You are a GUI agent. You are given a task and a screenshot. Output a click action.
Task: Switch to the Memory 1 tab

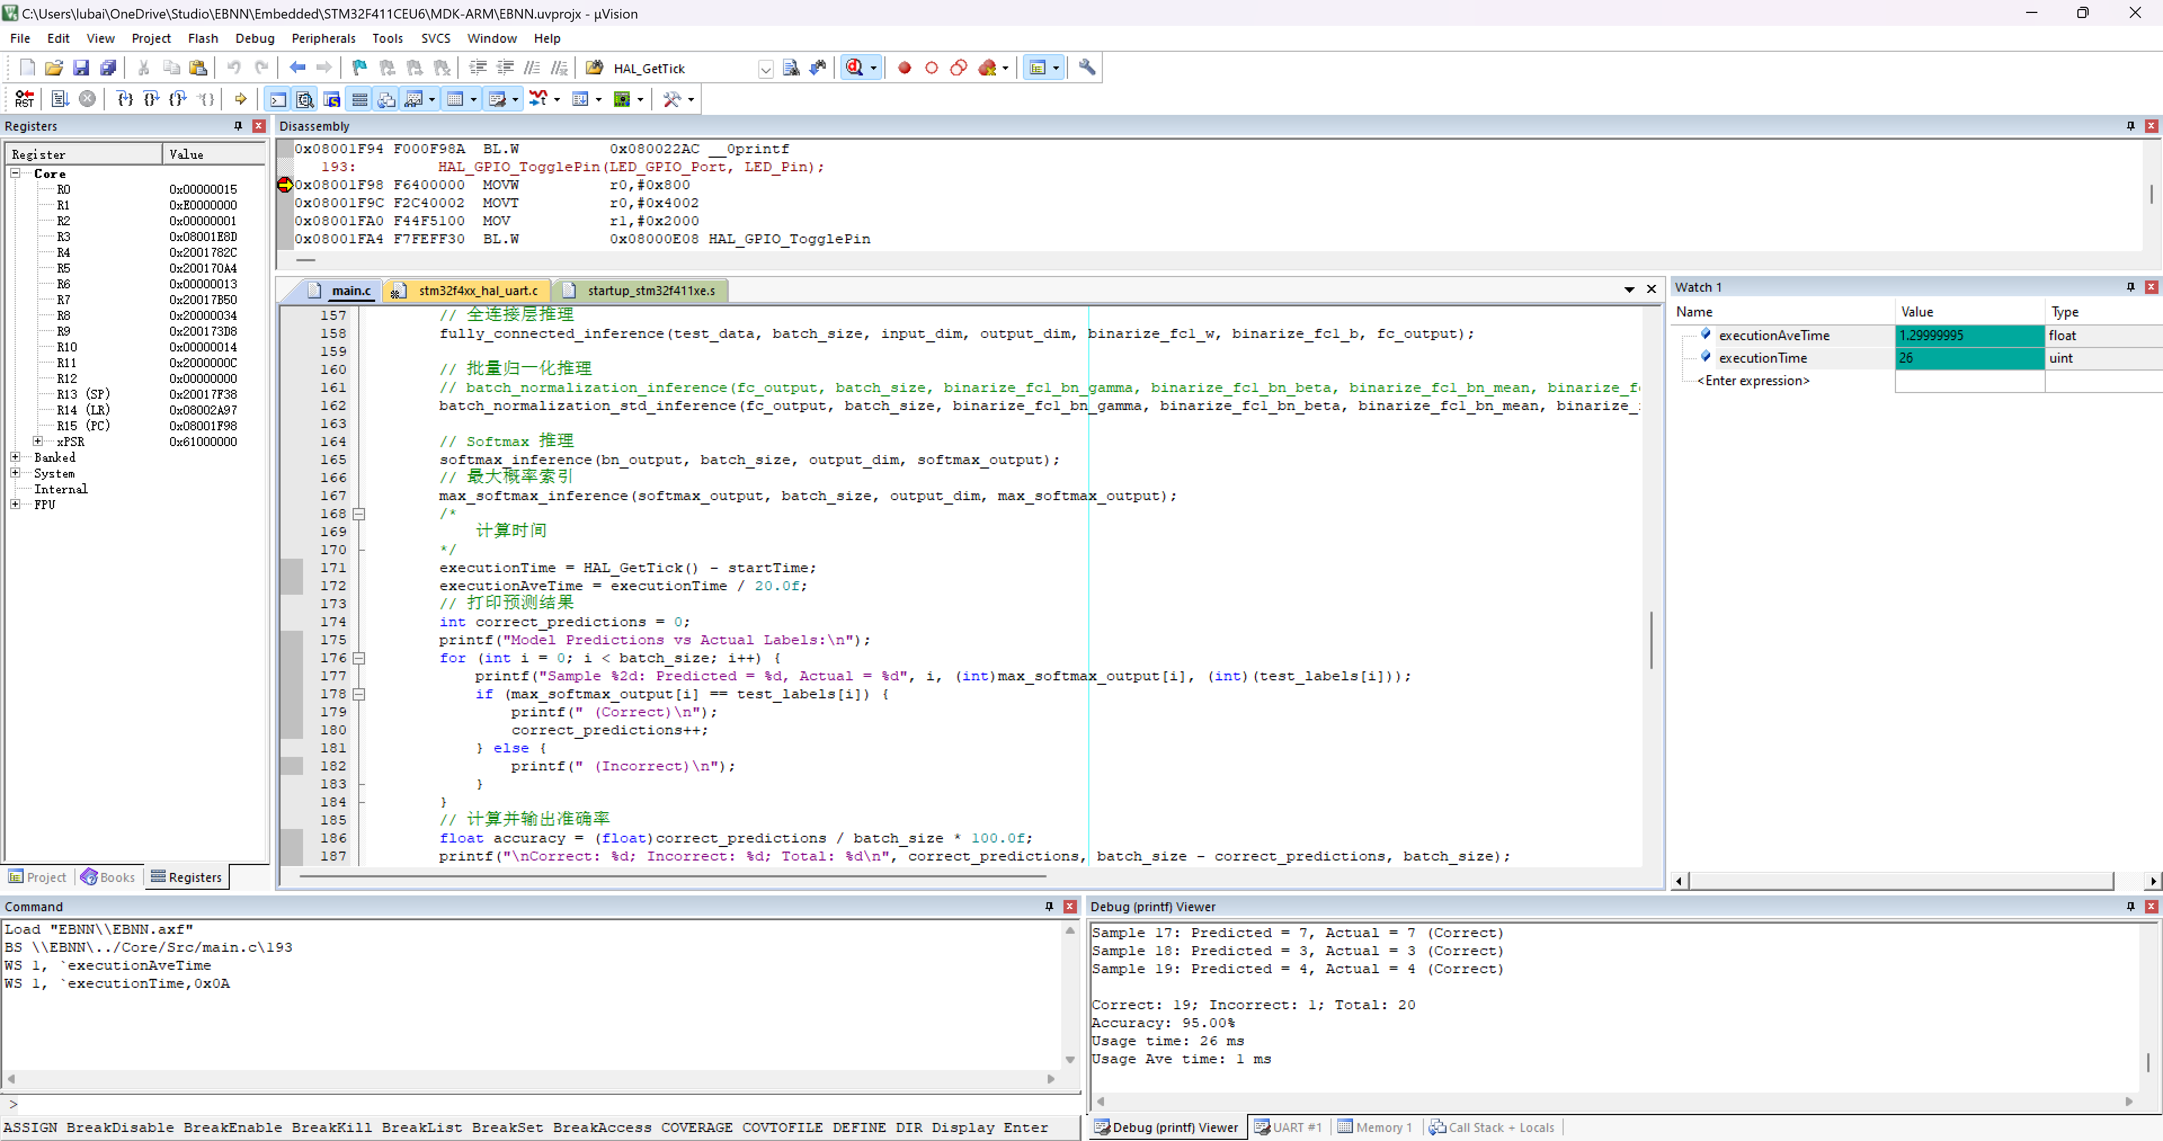point(1374,1127)
